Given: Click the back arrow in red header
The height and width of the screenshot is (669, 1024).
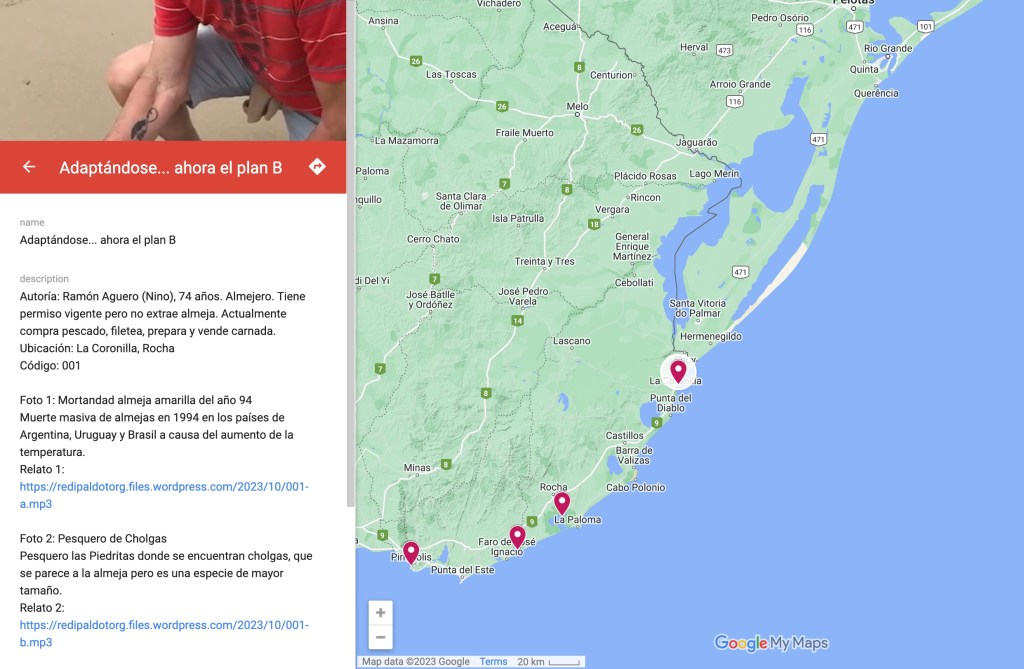Looking at the screenshot, I should 29,167.
